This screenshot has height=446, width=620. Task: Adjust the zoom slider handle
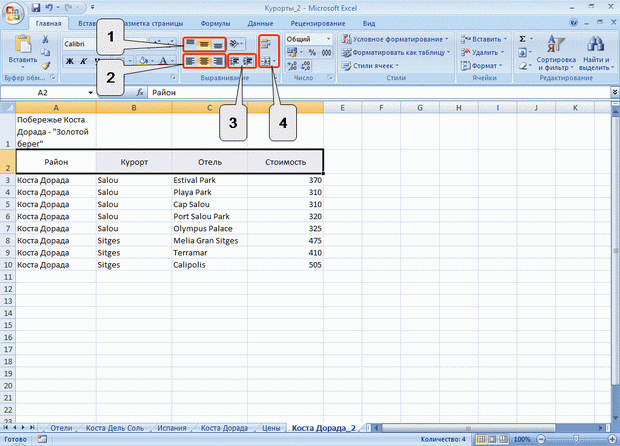576,439
